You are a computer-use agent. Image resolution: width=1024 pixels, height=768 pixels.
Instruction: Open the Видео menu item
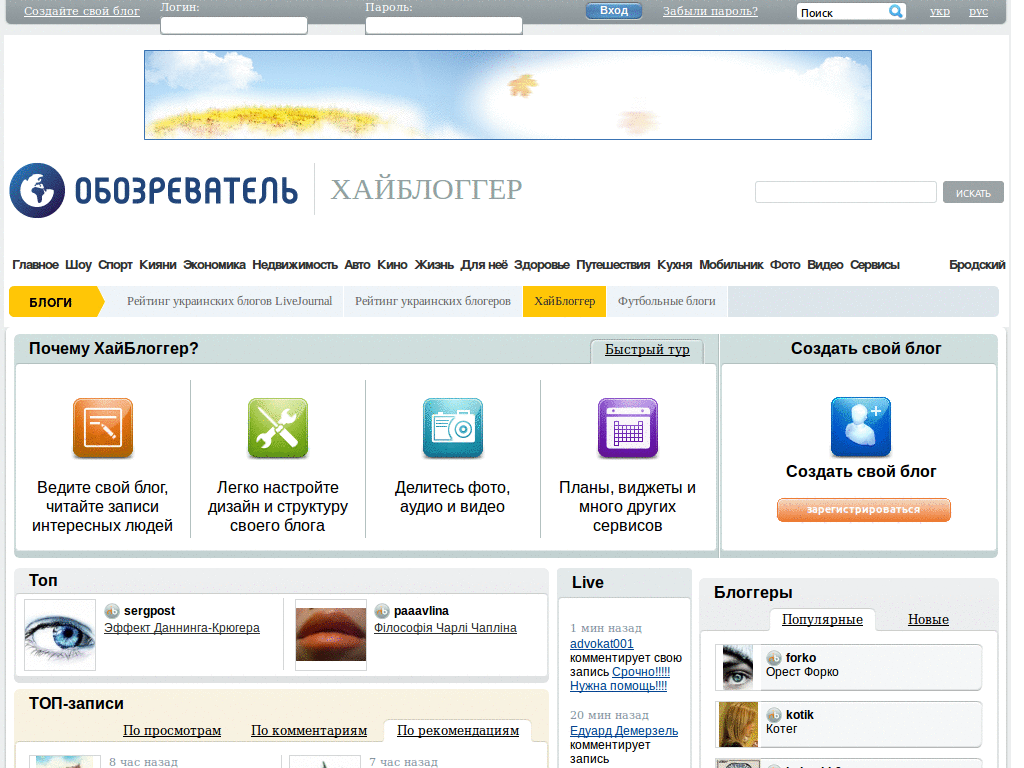[825, 264]
